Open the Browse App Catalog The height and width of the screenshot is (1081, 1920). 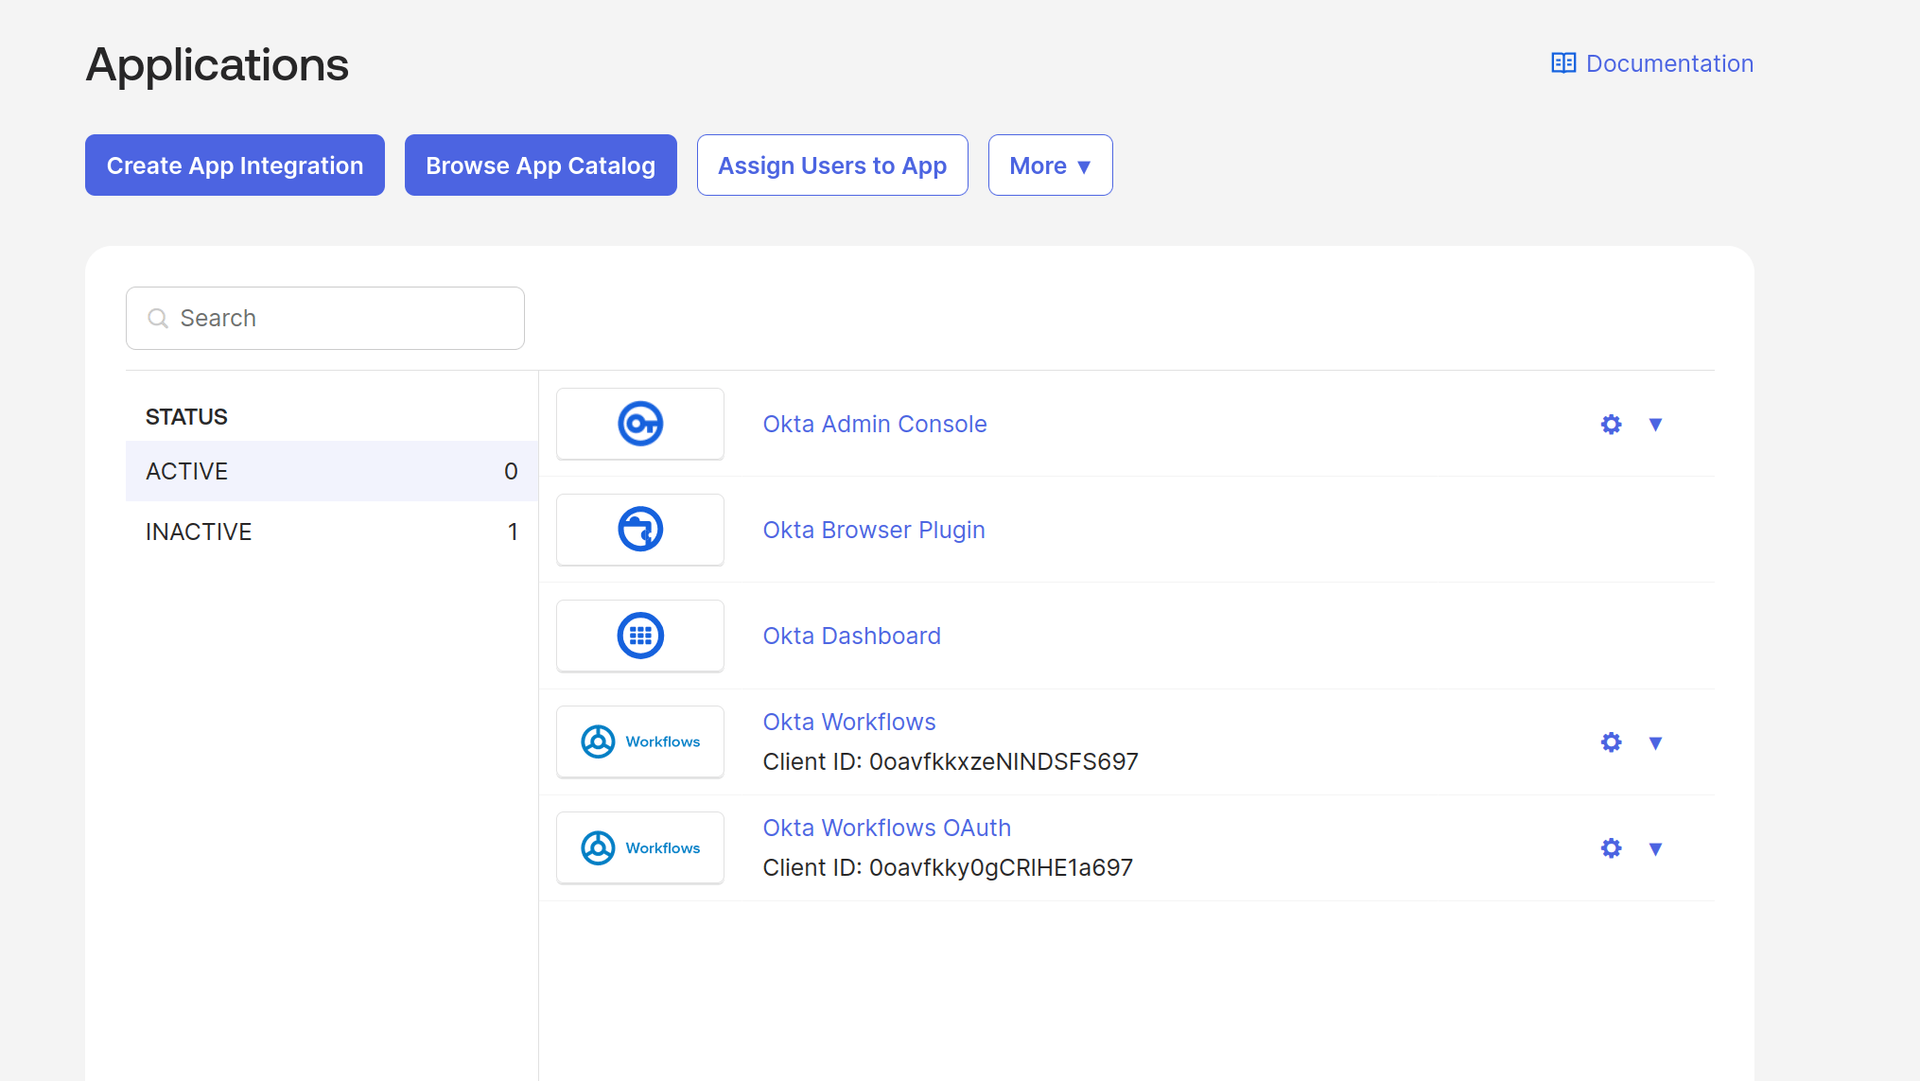tap(540, 165)
